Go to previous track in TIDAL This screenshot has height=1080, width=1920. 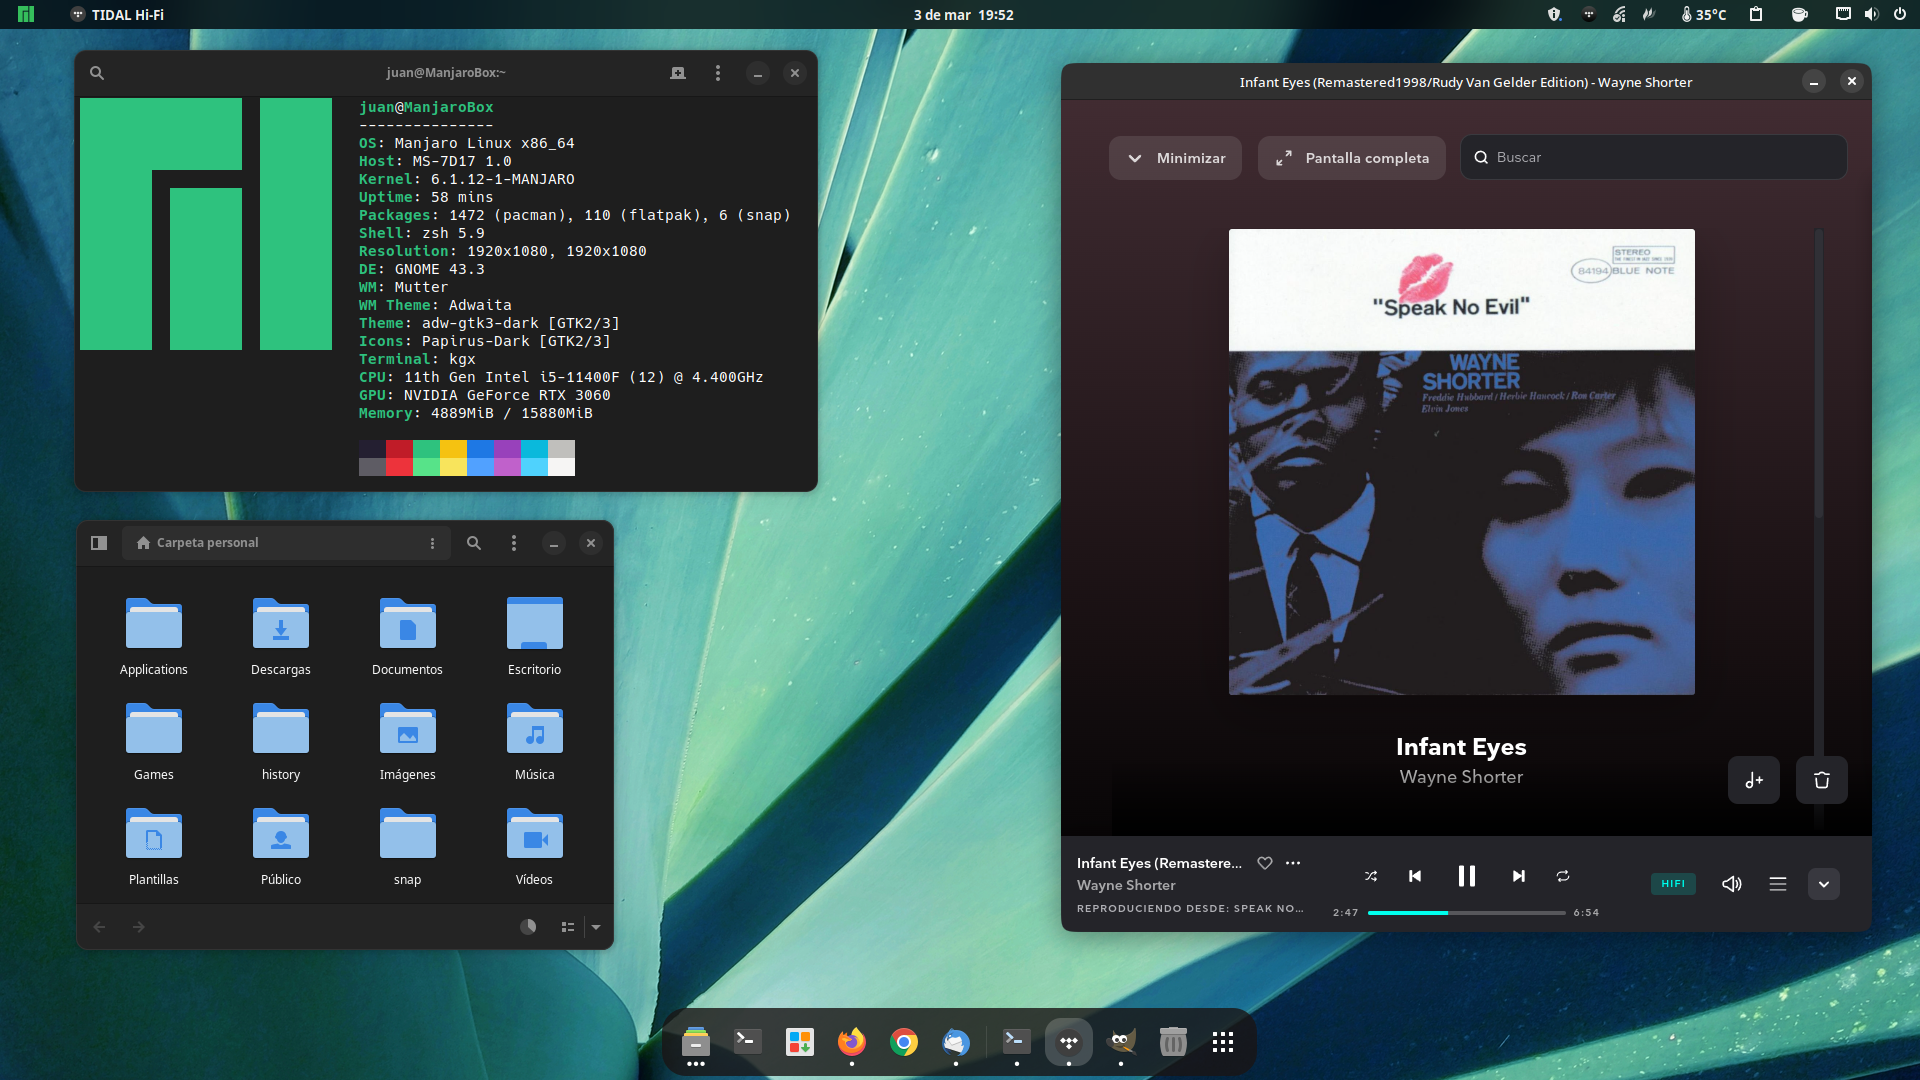(1415, 876)
